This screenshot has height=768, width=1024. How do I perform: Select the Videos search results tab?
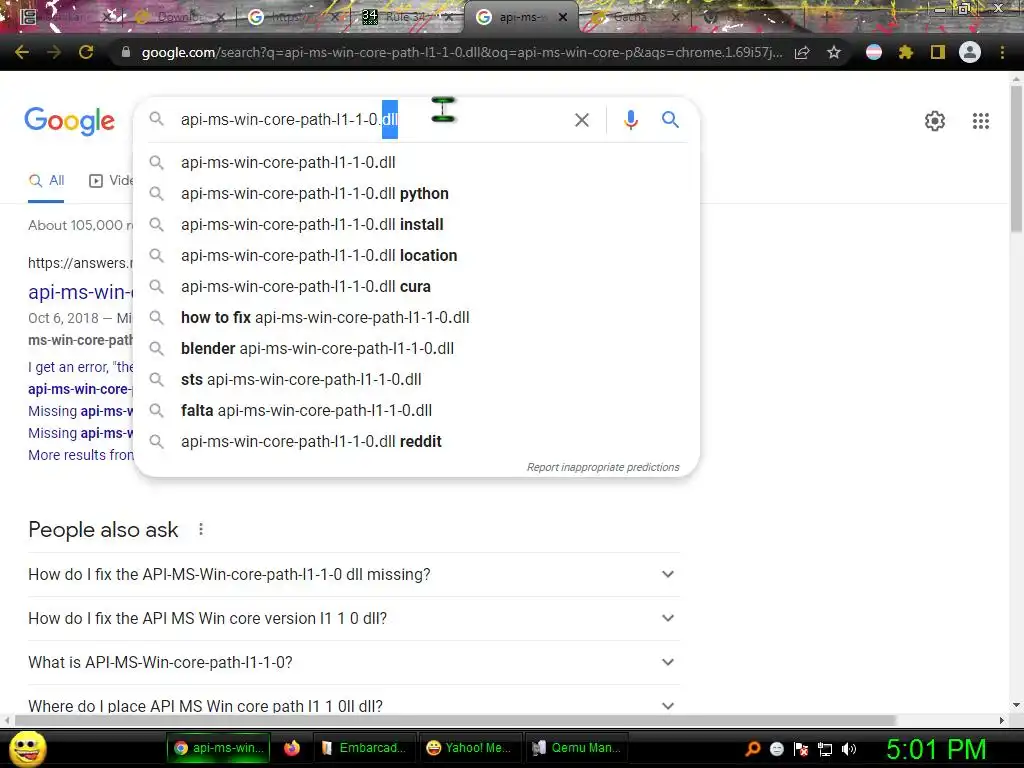tap(110, 181)
